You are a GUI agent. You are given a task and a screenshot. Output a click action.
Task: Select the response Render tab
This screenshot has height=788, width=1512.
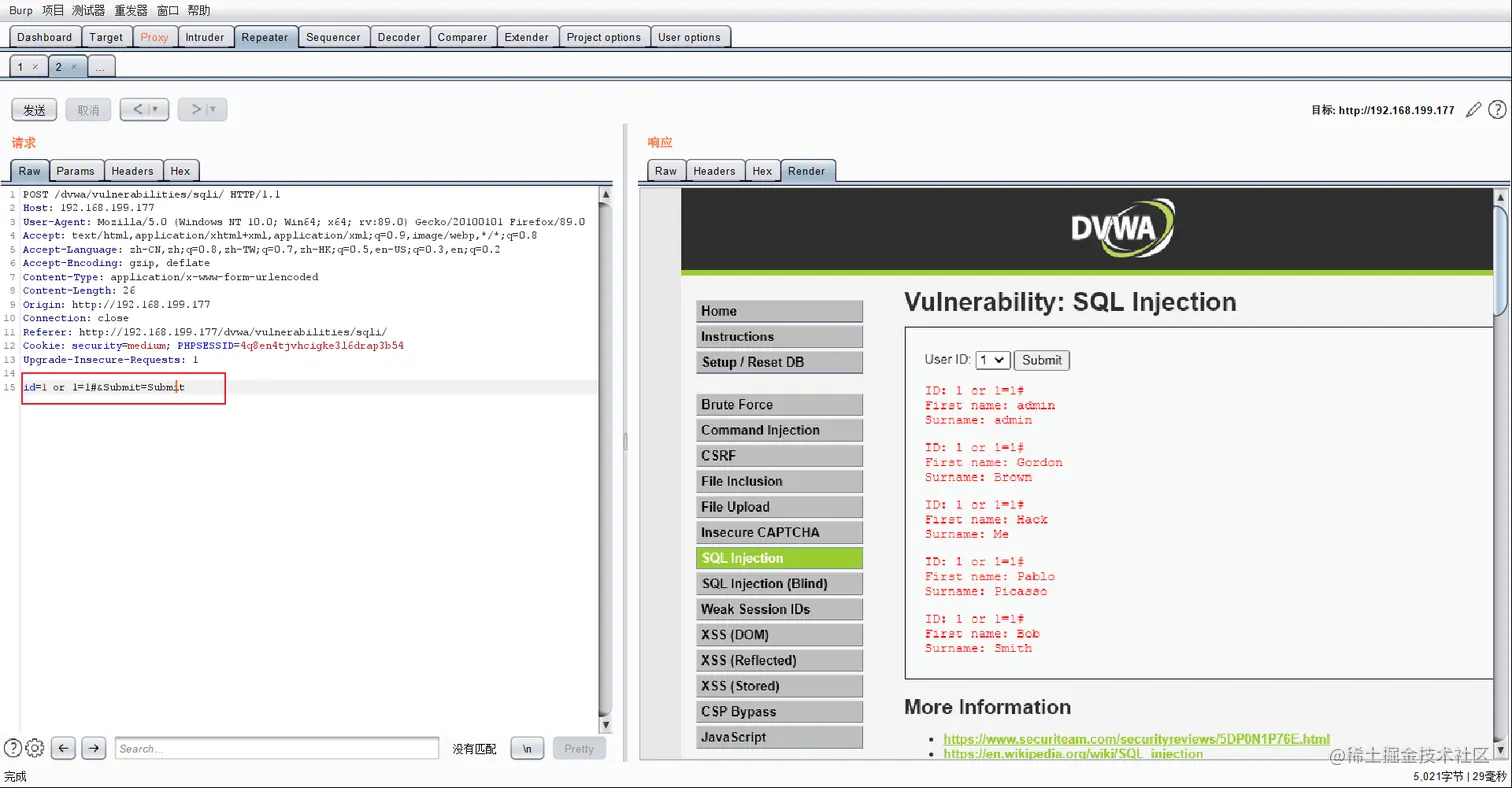(807, 171)
